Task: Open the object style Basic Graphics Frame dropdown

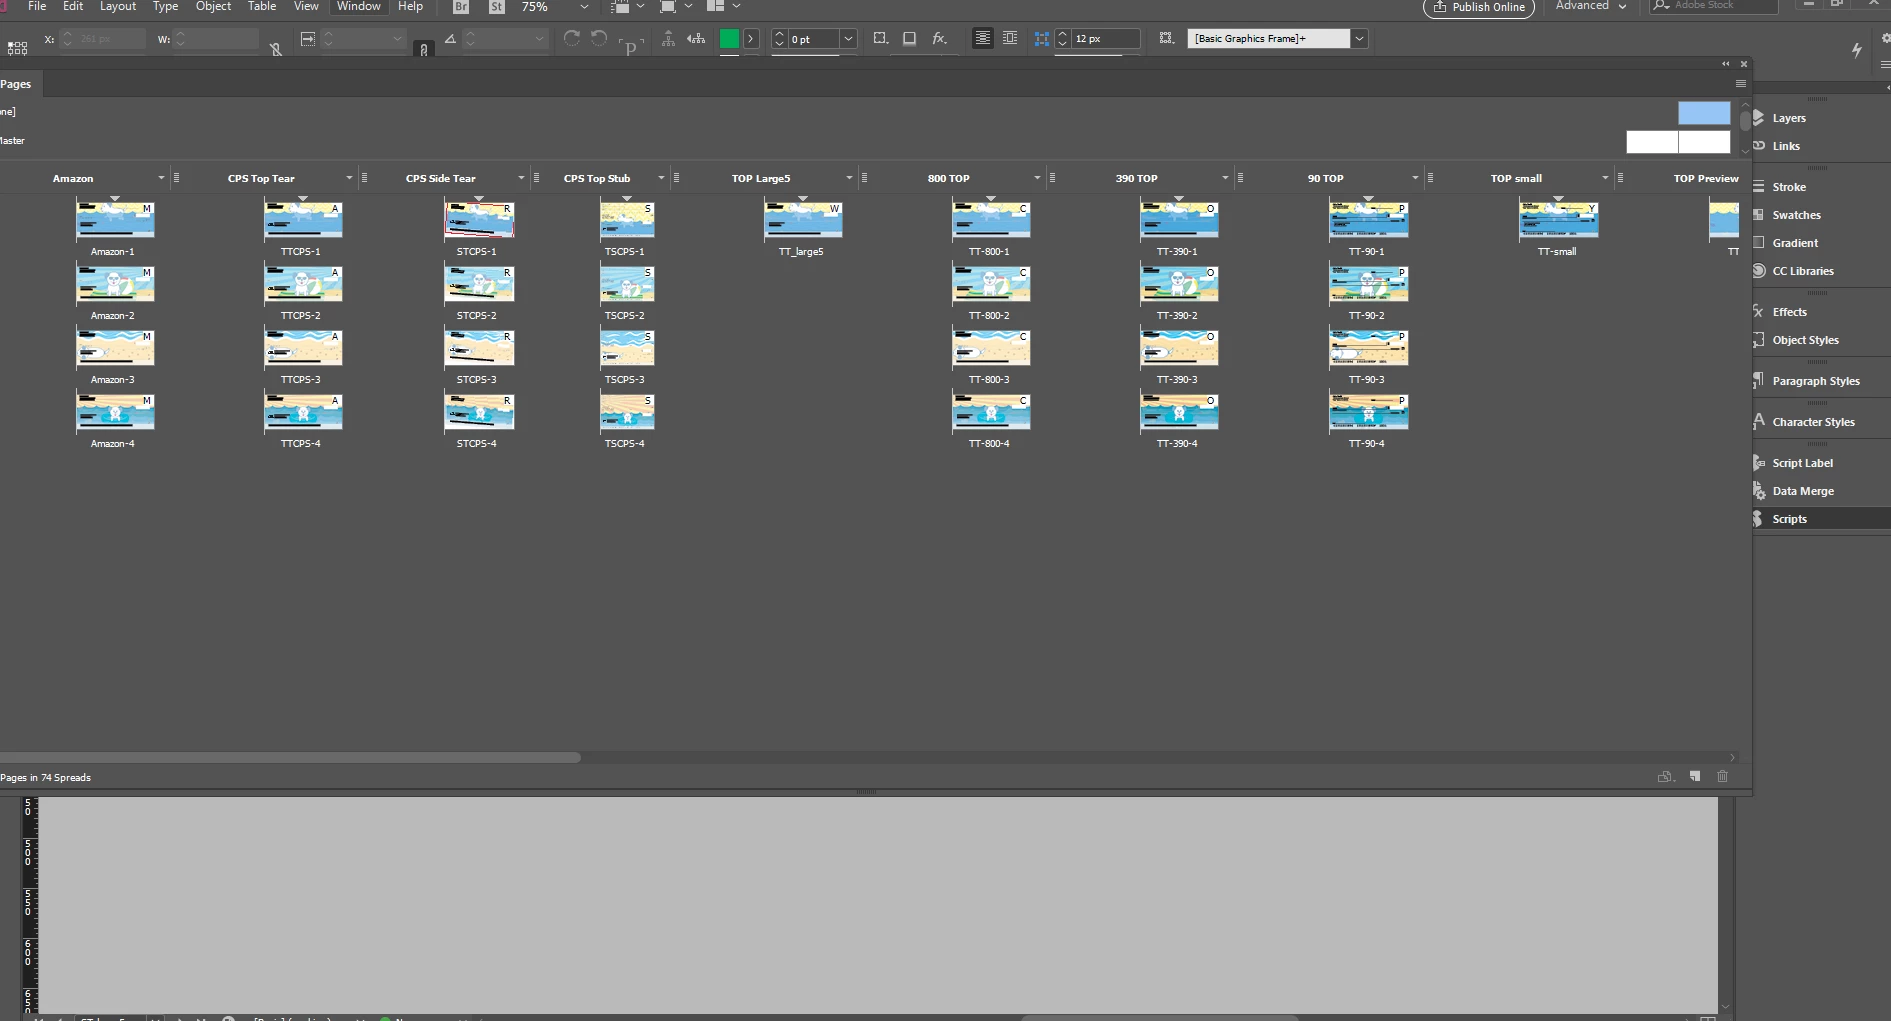Action: 1359,39
